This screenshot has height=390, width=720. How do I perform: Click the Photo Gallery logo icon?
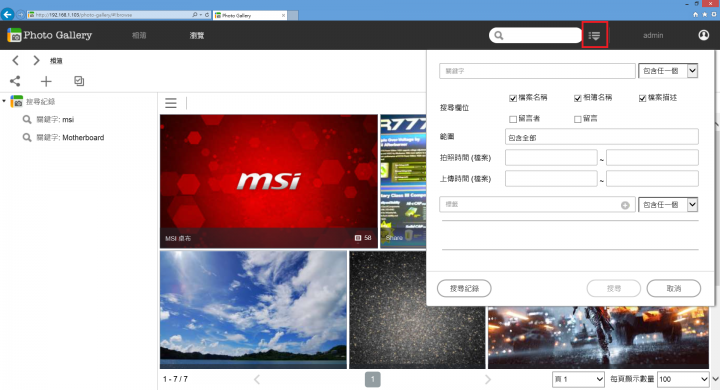14,35
